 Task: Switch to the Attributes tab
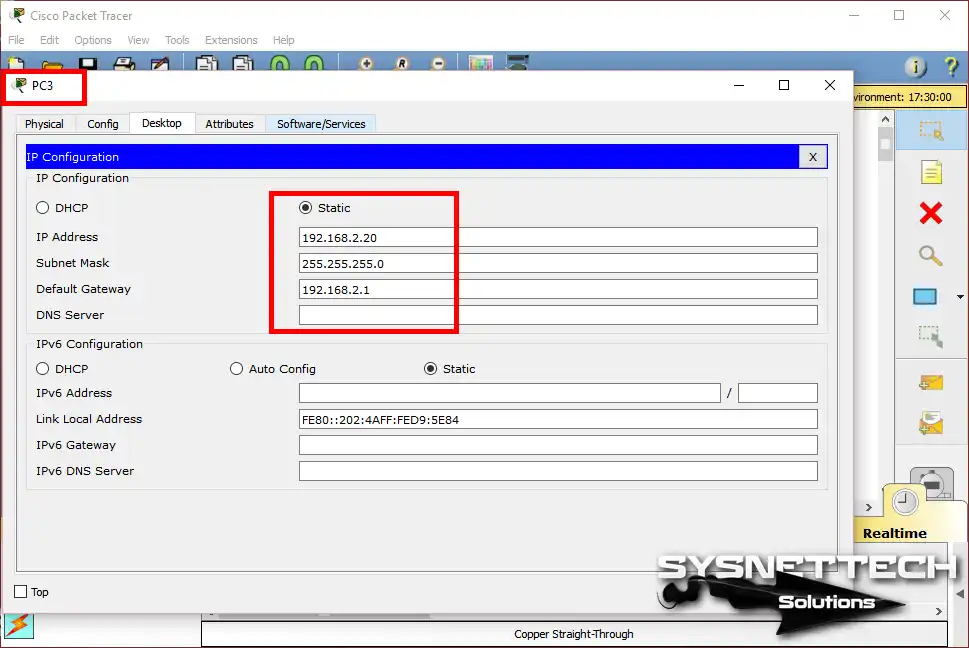(x=229, y=124)
